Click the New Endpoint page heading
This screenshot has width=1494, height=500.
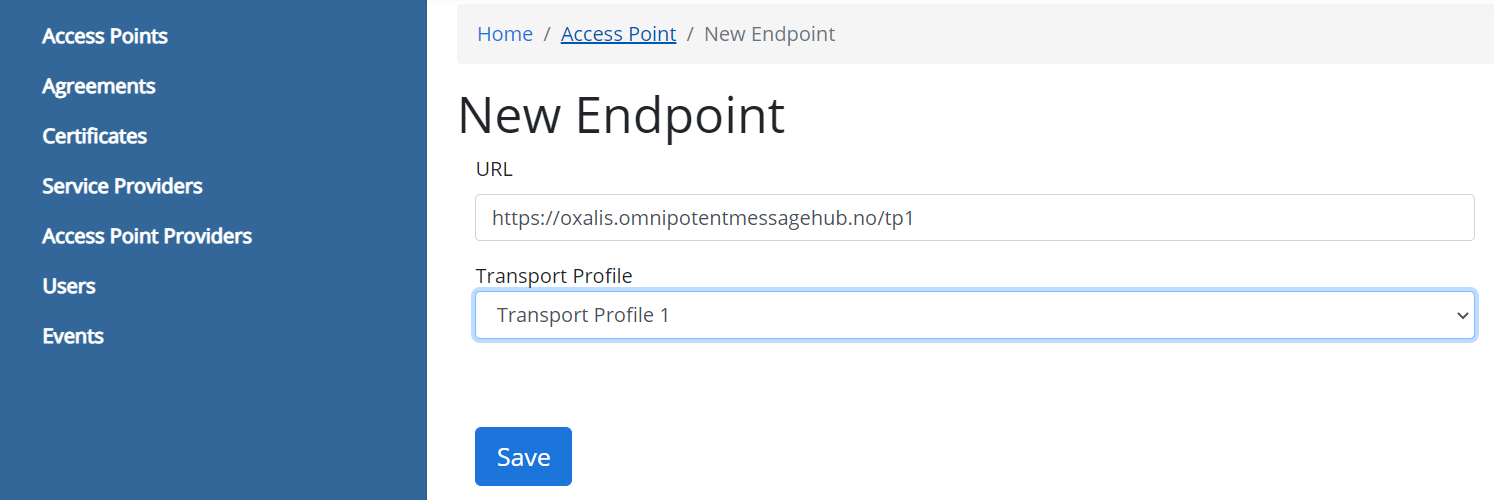tap(621, 116)
